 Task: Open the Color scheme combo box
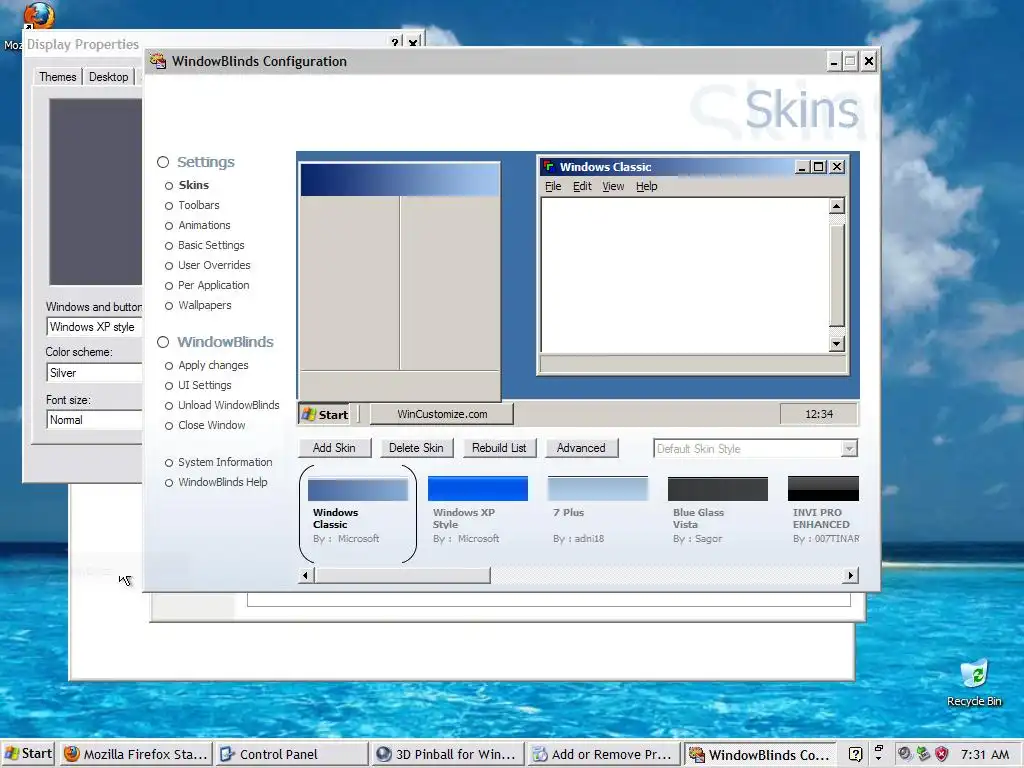tap(94, 373)
